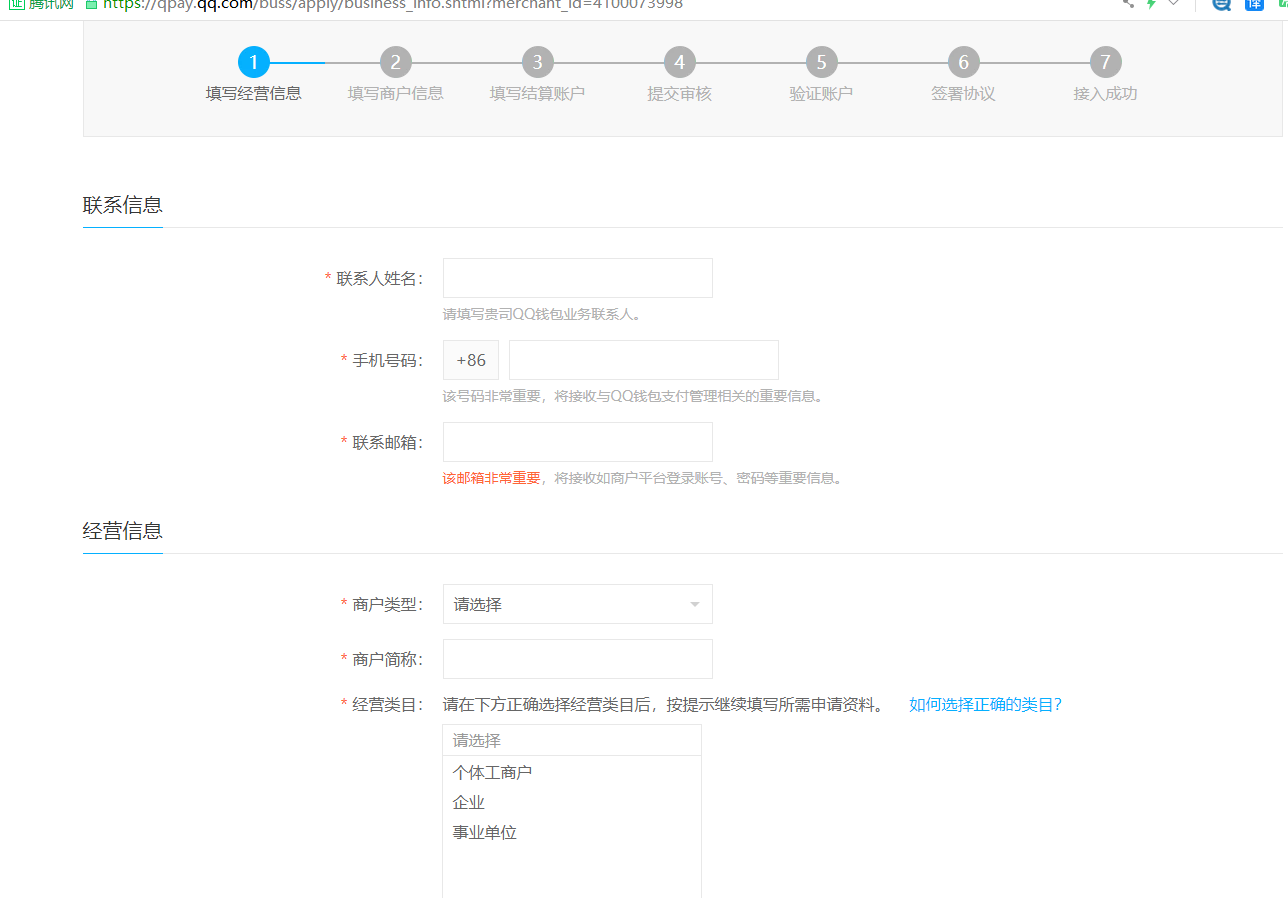Choose 事业单位 in the category list

pos(485,833)
